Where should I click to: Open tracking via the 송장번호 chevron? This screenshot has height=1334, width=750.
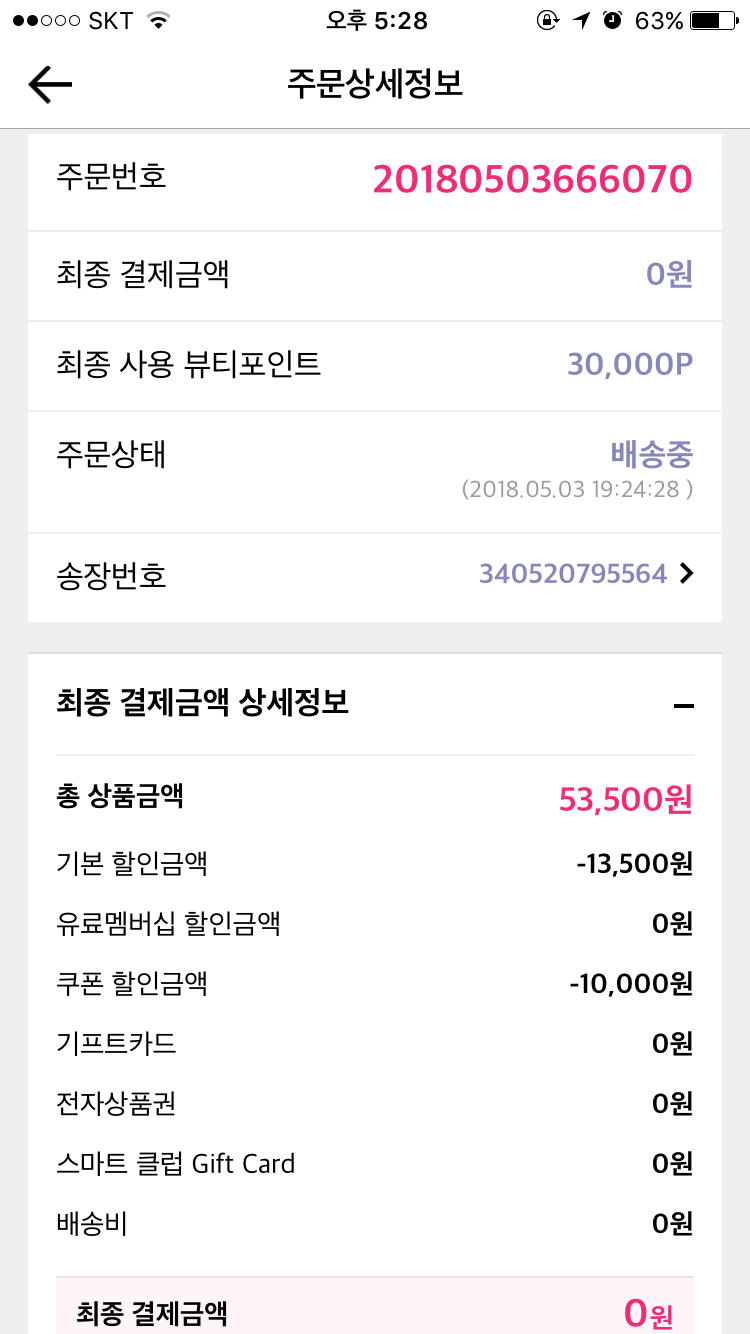[x=686, y=574]
